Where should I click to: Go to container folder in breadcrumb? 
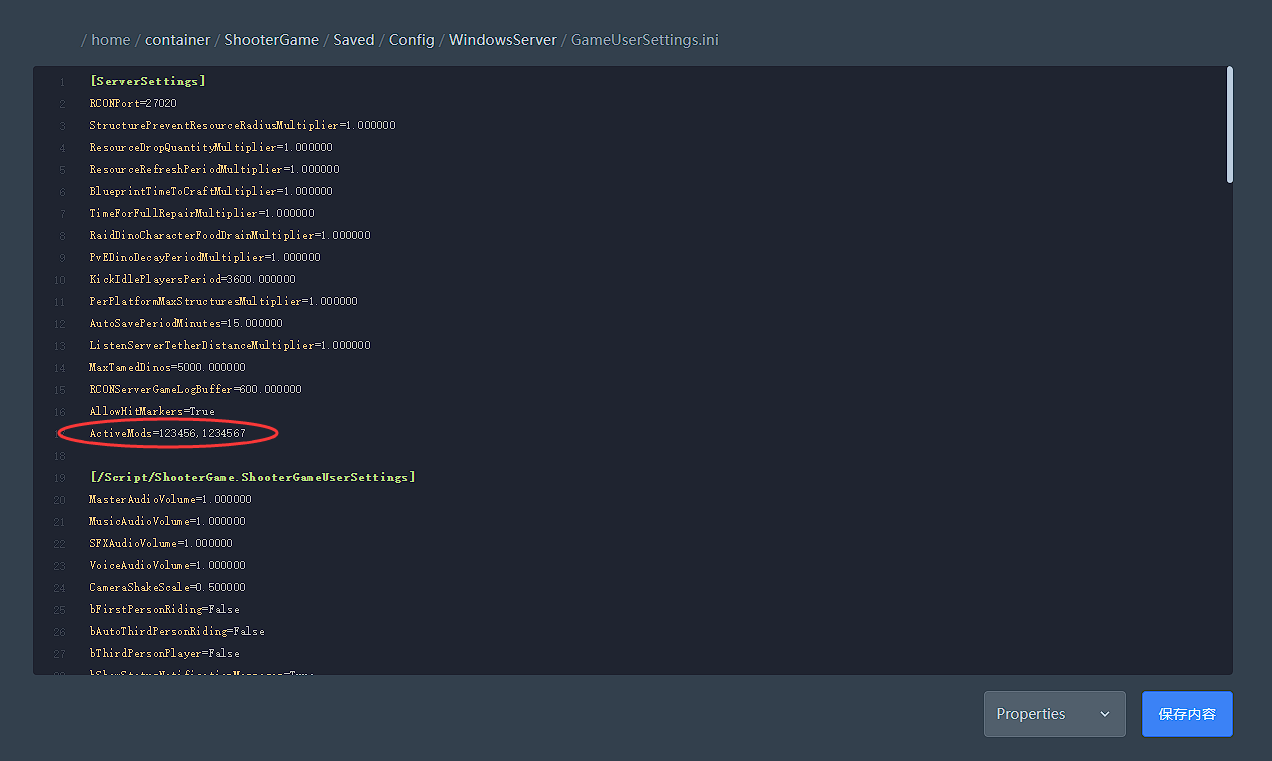click(x=178, y=40)
